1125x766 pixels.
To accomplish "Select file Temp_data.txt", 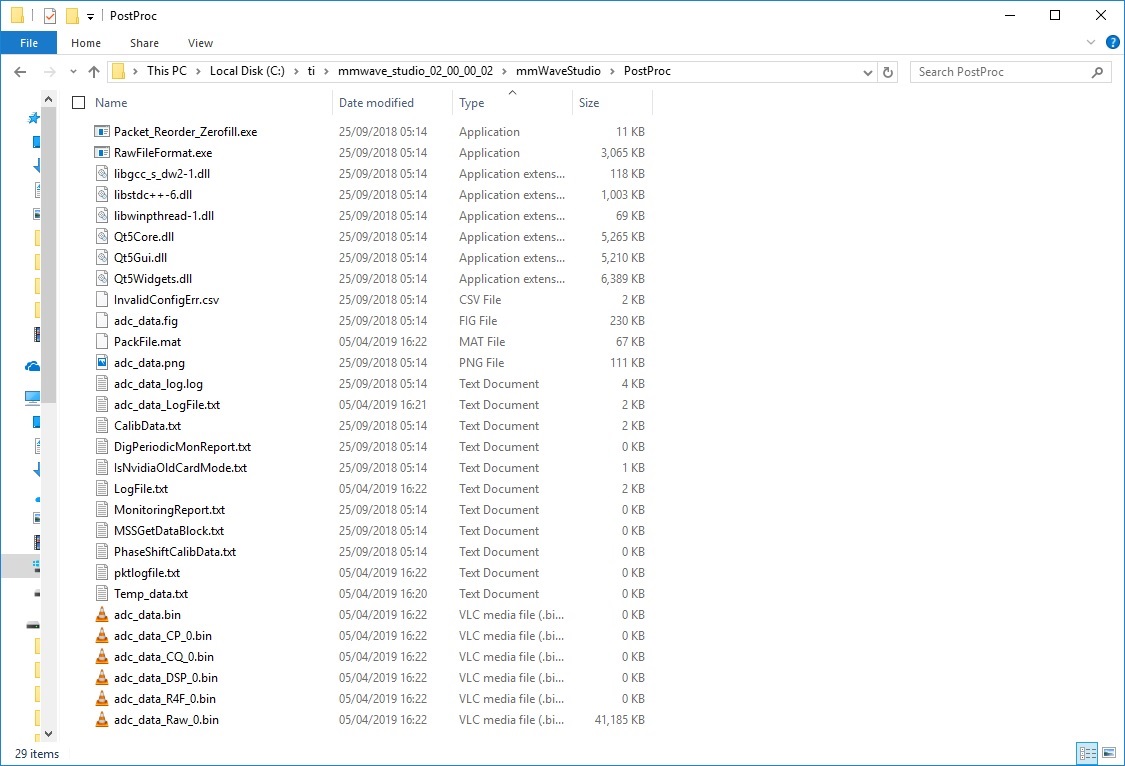I will coord(151,594).
